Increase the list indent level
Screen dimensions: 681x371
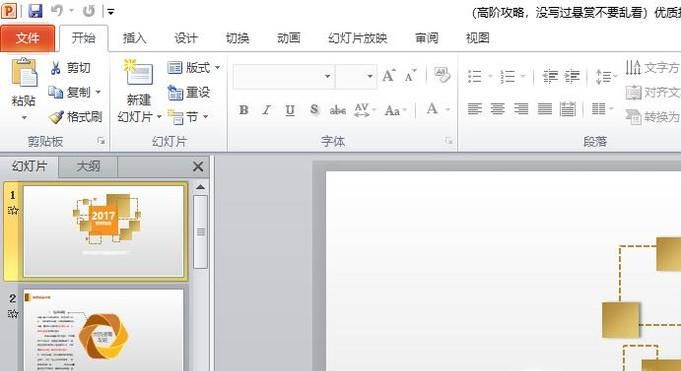tap(572, 76)
